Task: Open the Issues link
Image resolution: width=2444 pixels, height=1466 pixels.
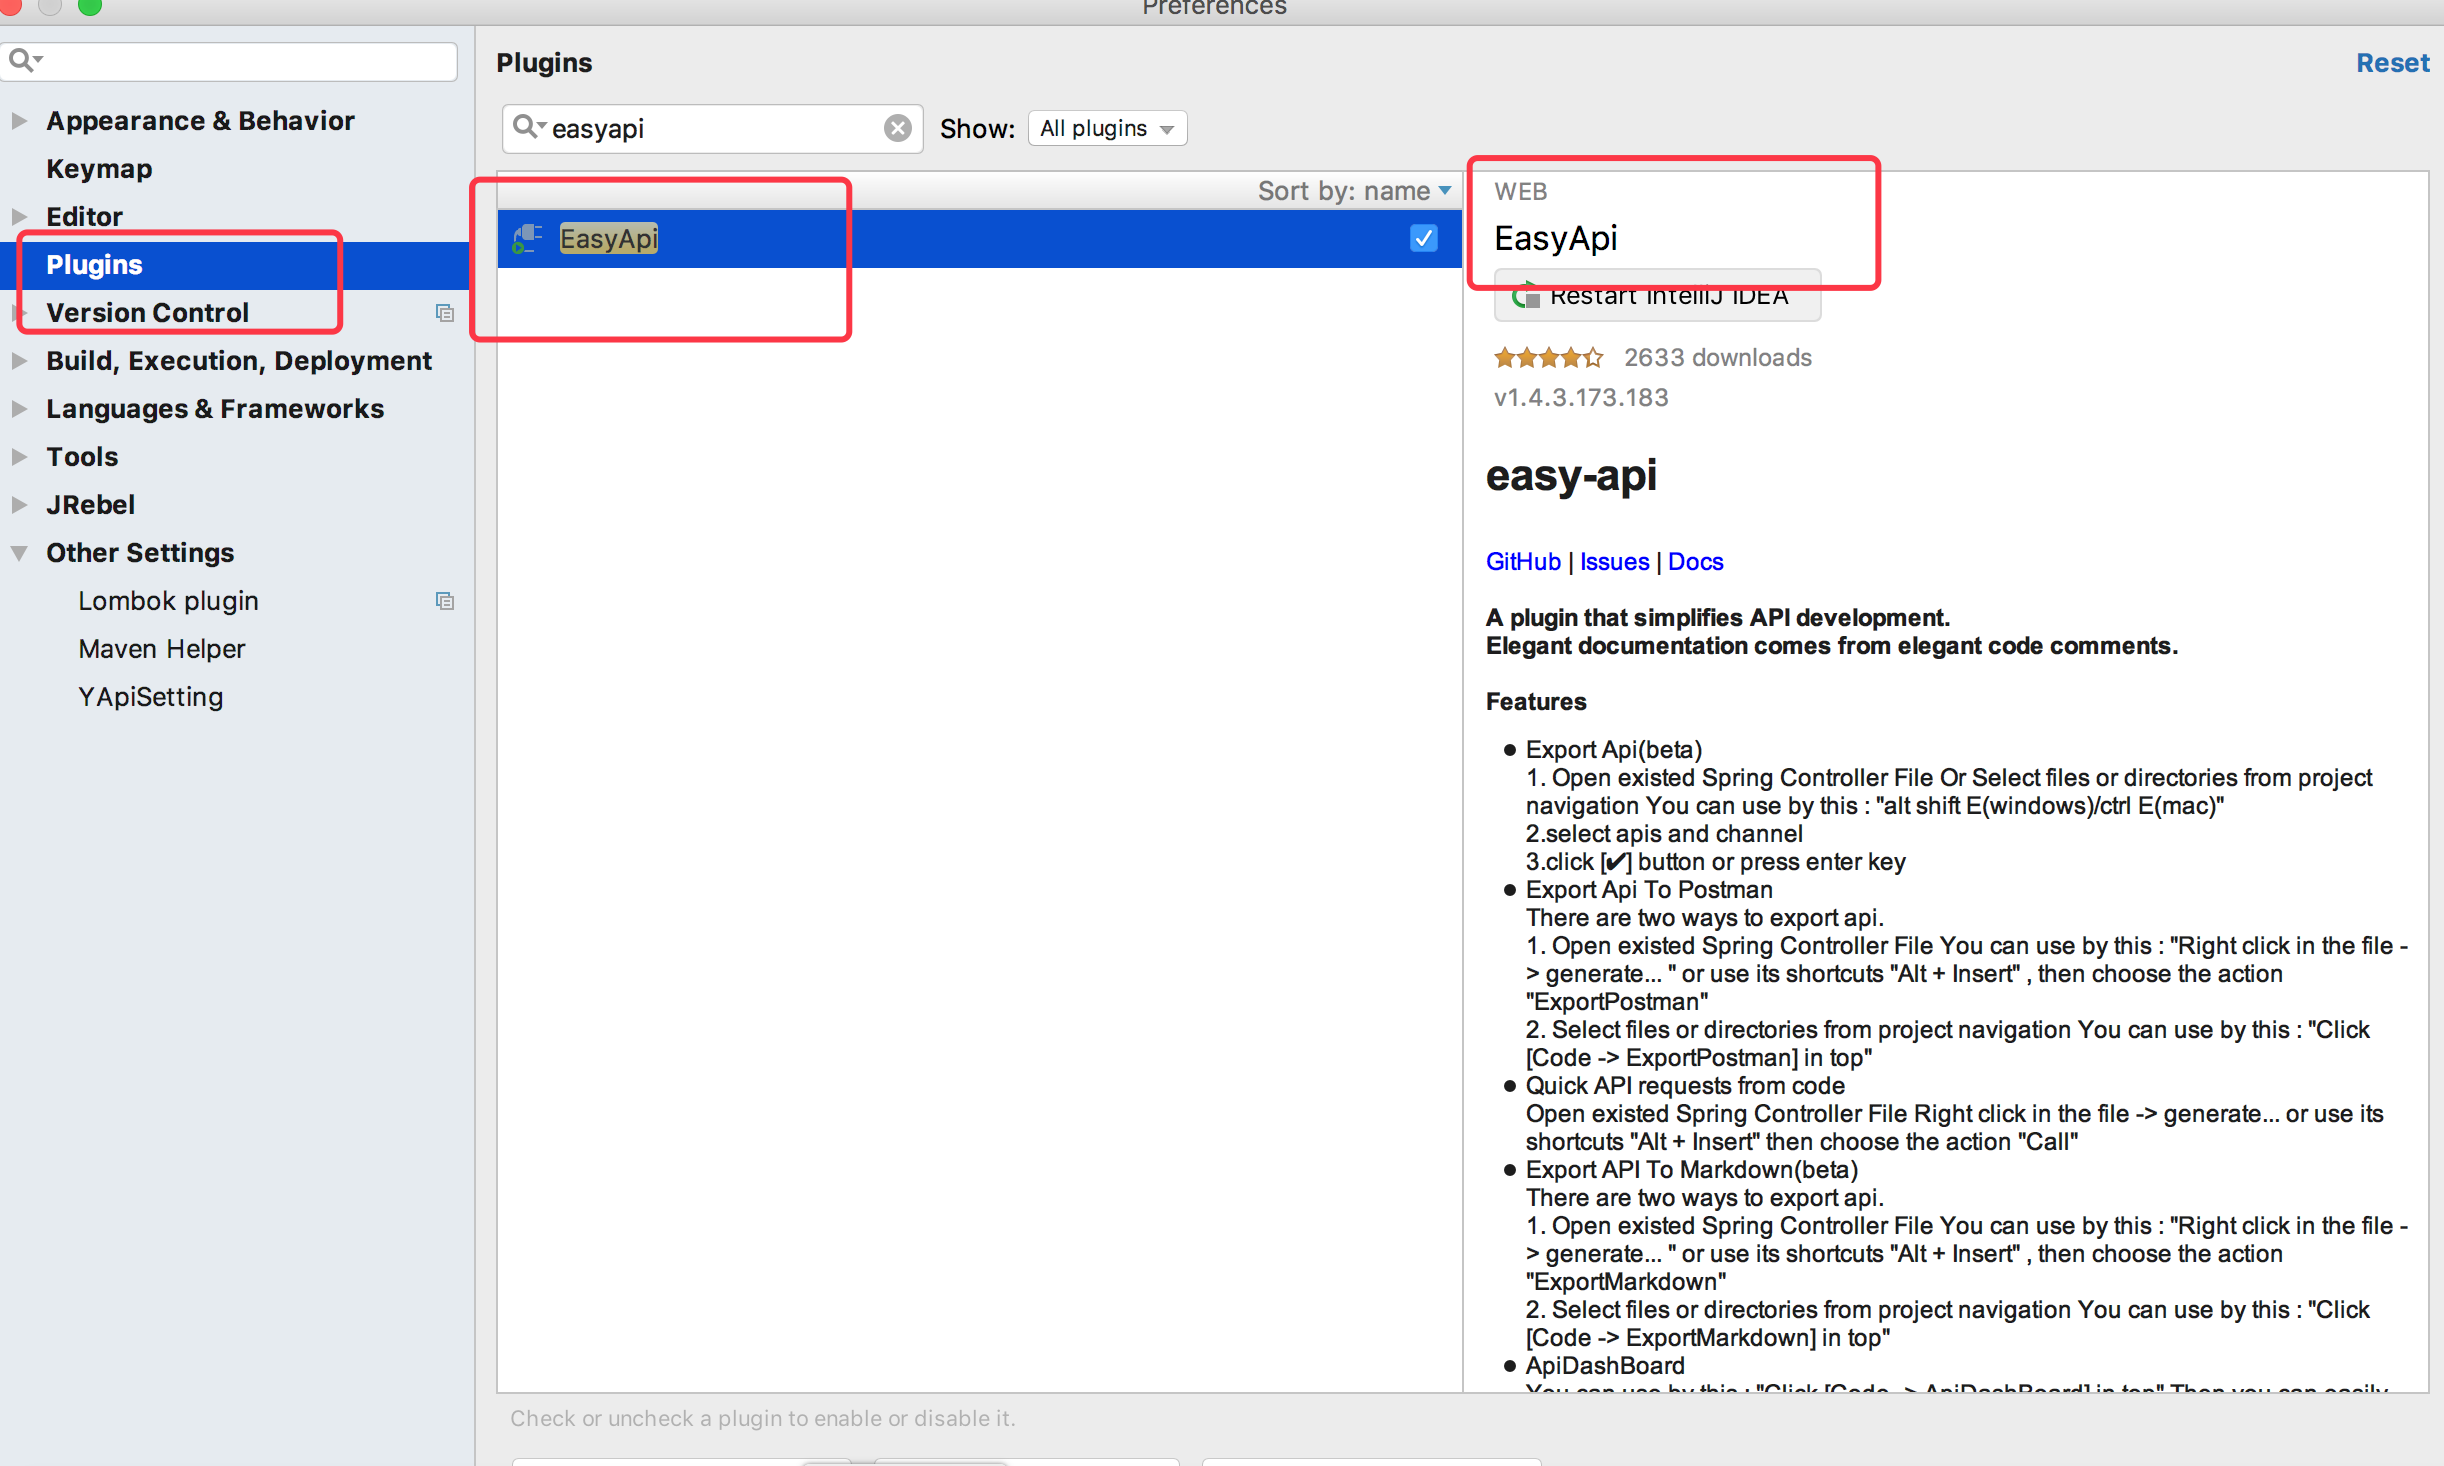Action: (1614, 561)
